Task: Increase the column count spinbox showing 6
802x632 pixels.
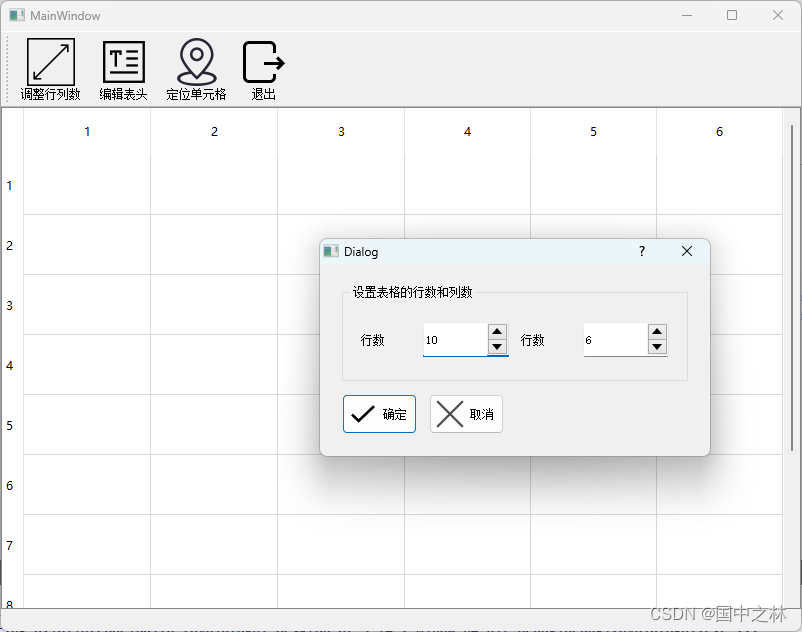Action: coord(657,331)
